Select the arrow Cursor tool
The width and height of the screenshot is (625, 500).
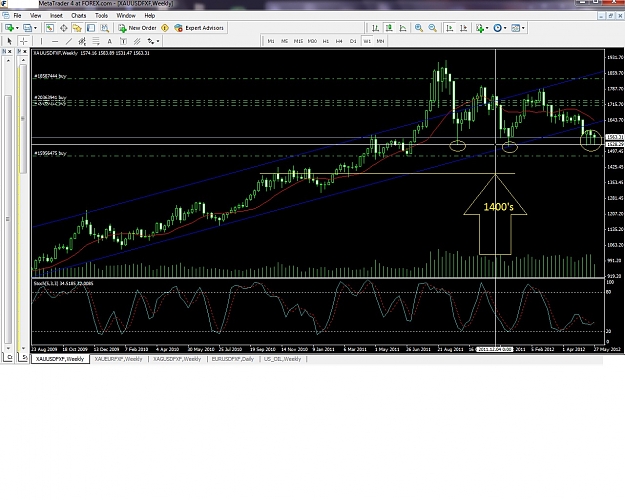coord(10,41)
